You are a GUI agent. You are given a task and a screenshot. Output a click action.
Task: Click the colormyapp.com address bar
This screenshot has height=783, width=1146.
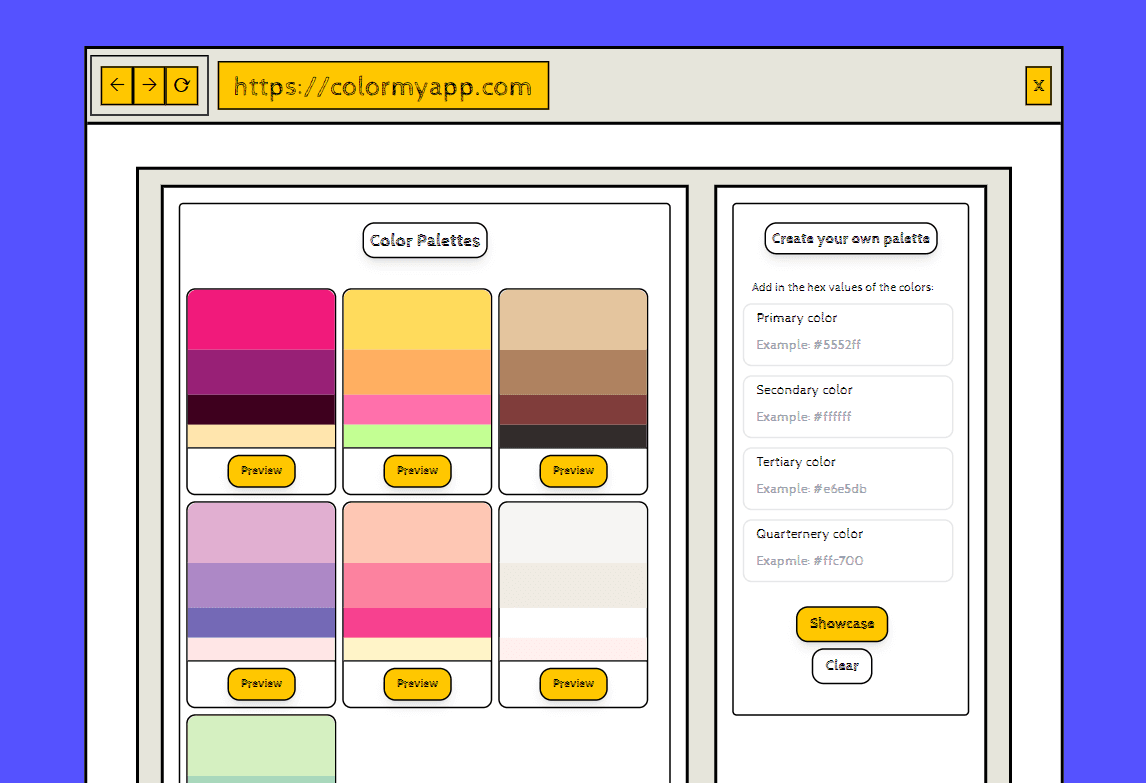[383, 86]
